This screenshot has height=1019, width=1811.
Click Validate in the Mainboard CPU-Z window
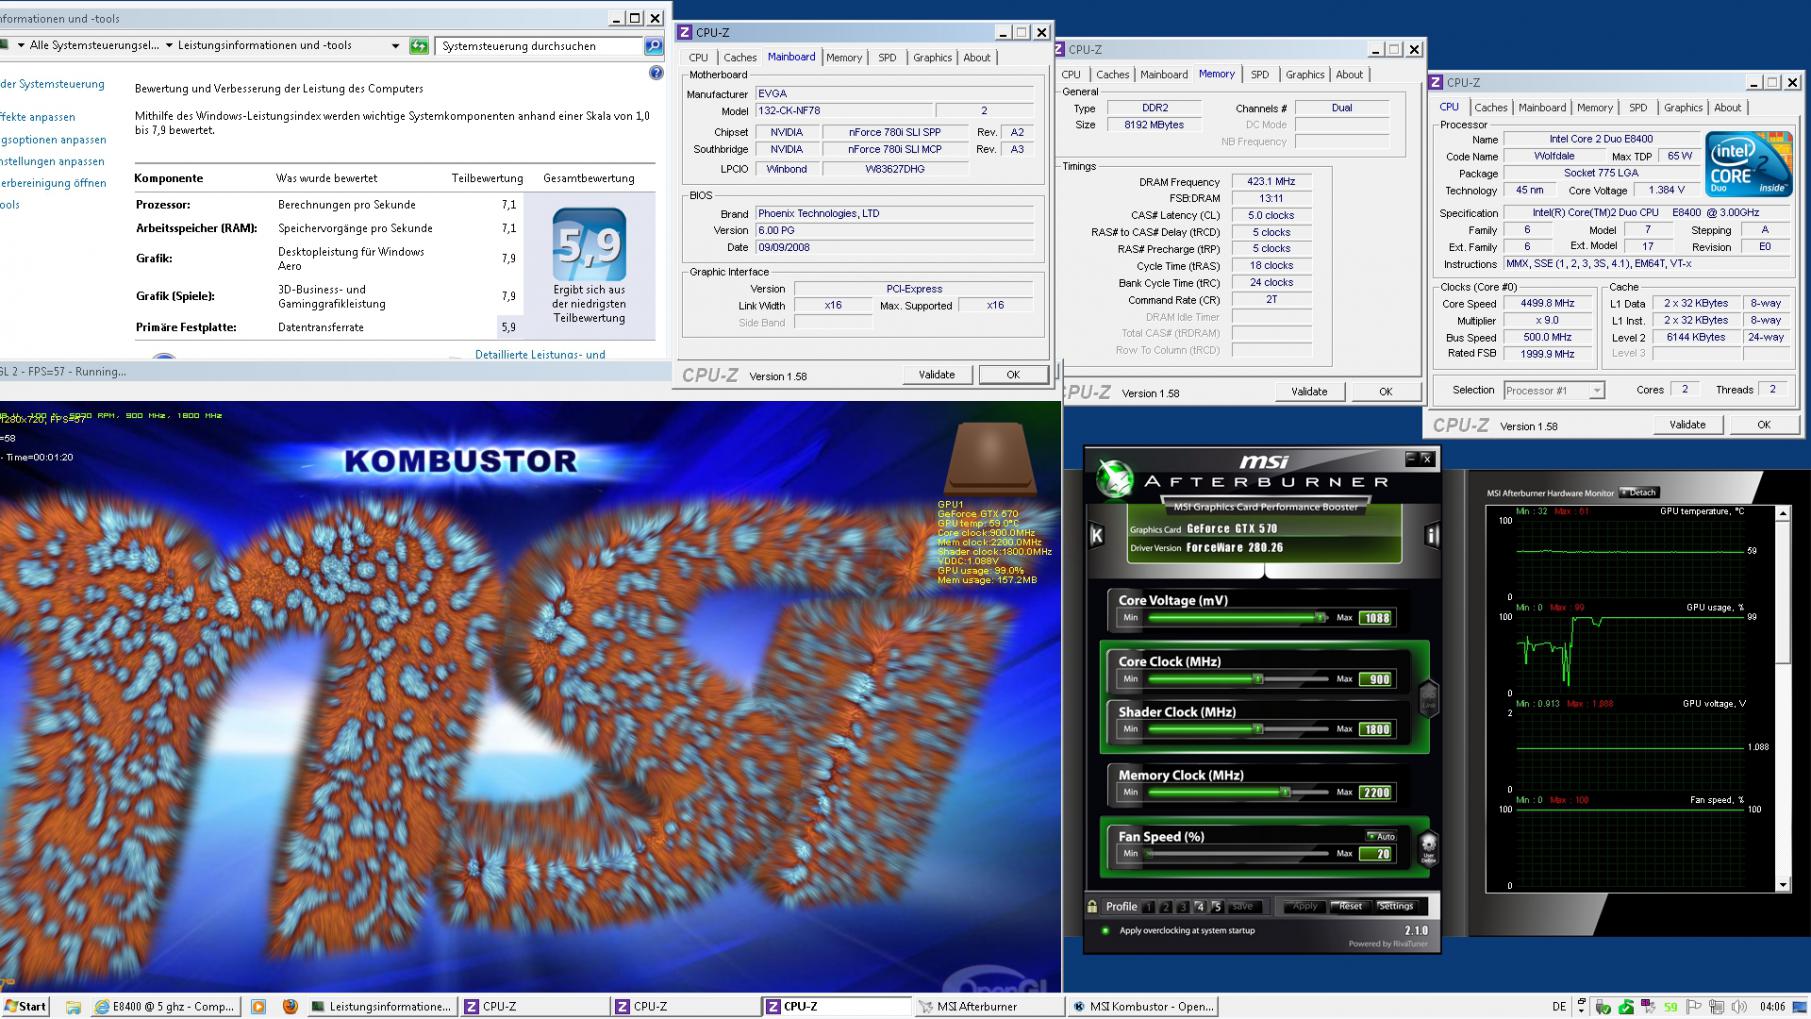[937, 375]
